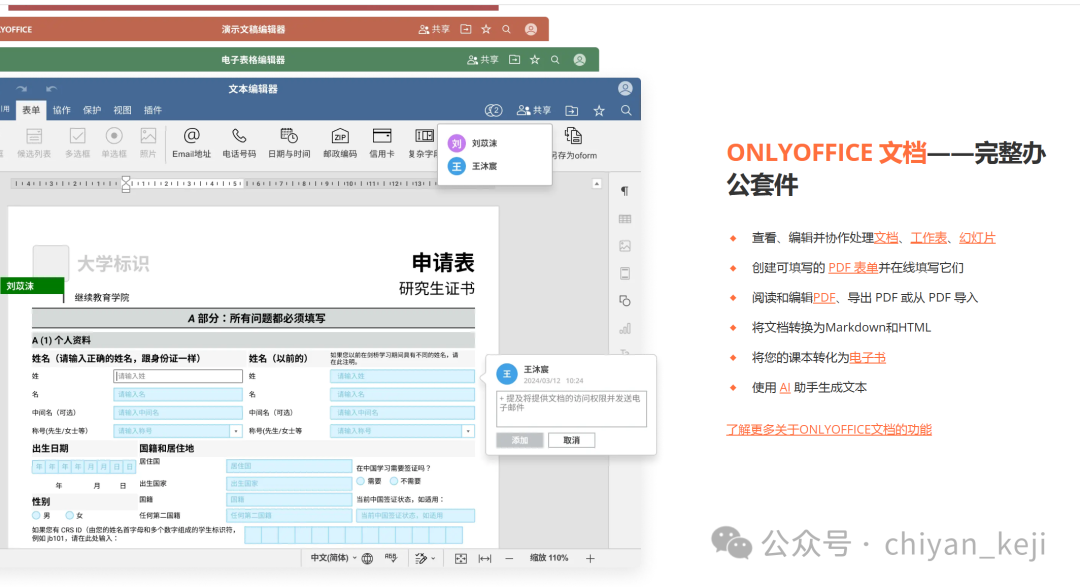Select the 男 radio button
This screenshot has width=1080, height=587.
pyautogui.click(x=36, y=515)
